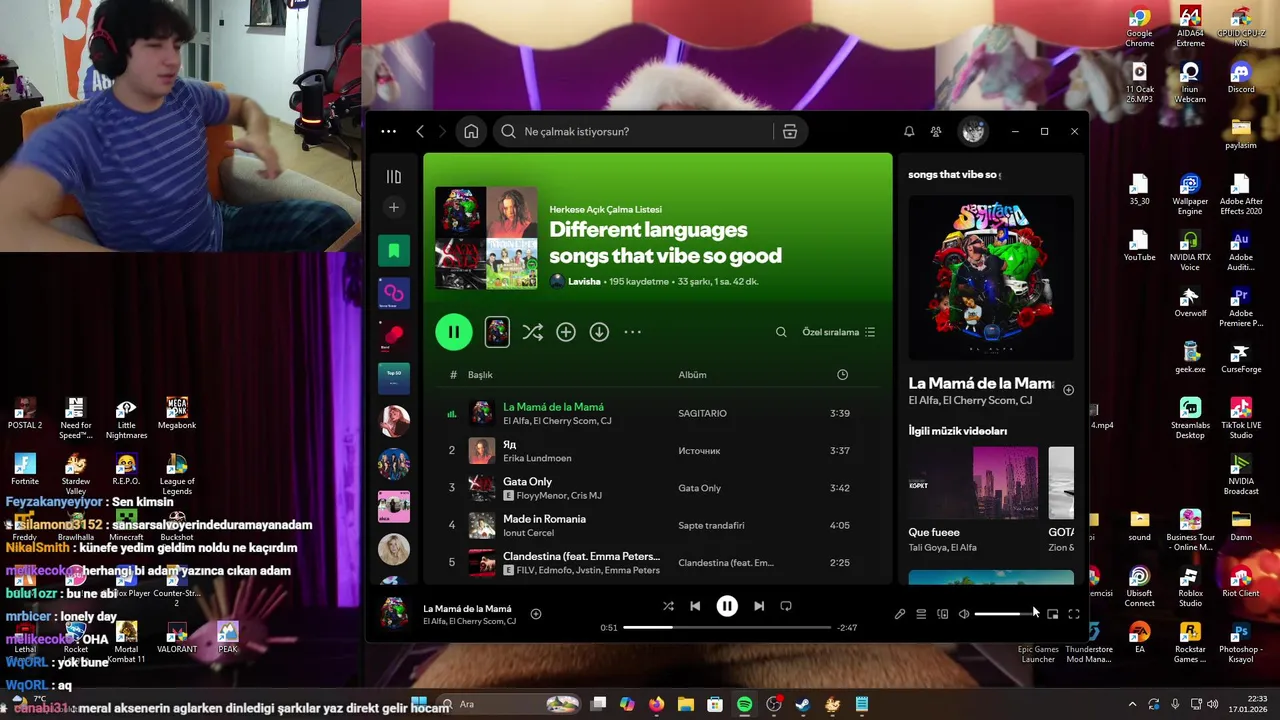This screenshot has width=1280, height=720.
Task: Go back with the left navigation arrow
Action: 420,132
